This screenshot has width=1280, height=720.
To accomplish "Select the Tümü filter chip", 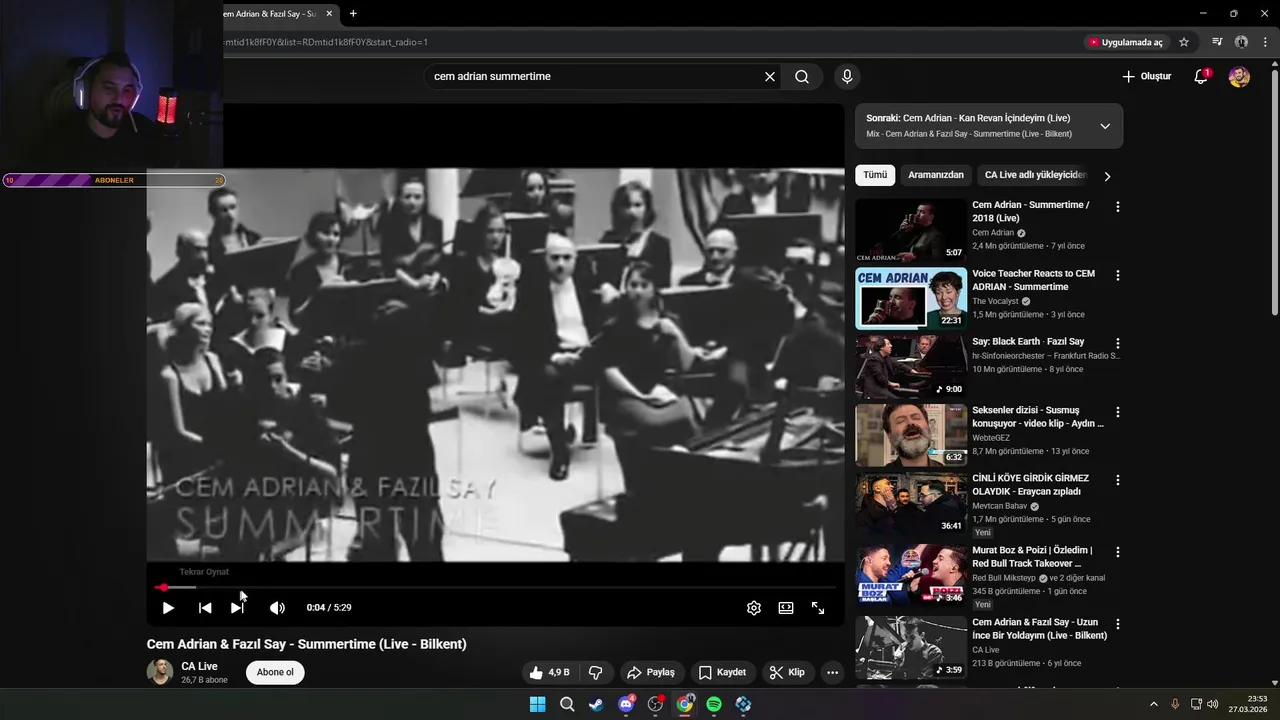I will click(x=875, y=175).
